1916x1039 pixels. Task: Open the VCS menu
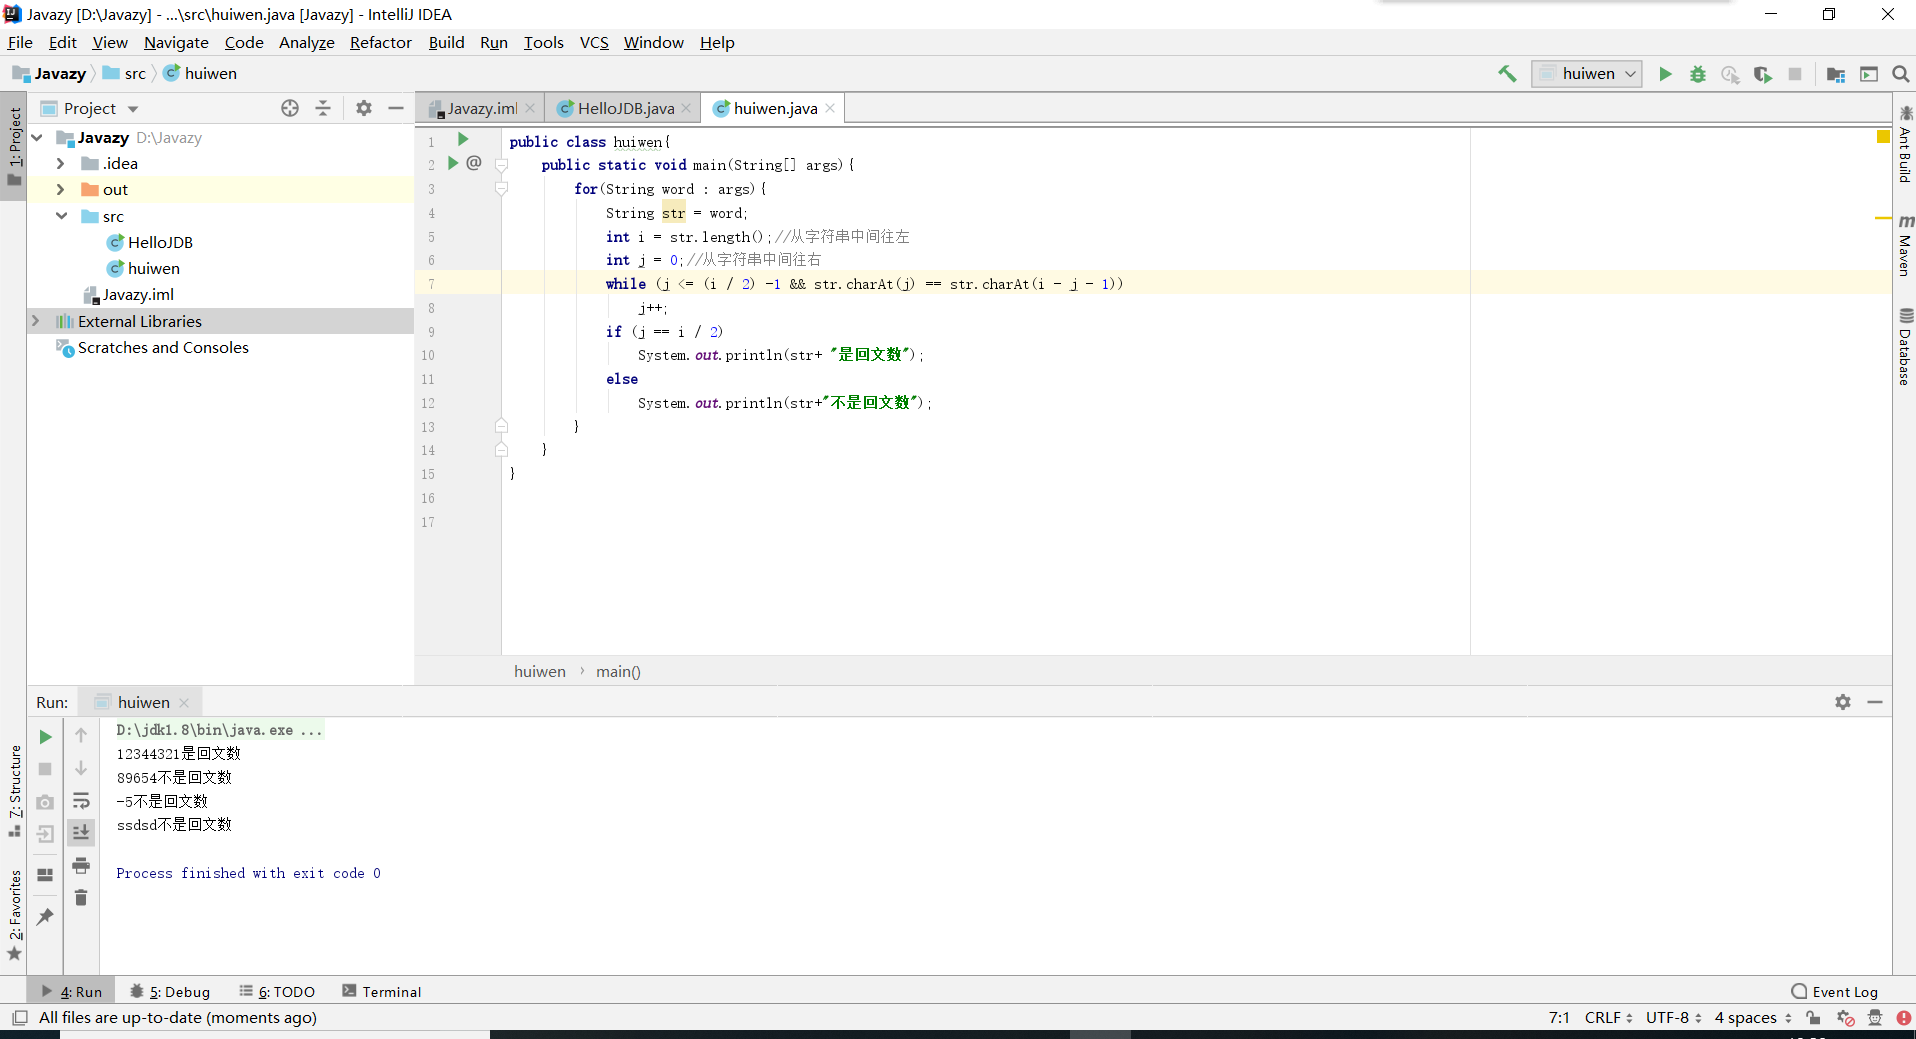click(x=594, y=42)
